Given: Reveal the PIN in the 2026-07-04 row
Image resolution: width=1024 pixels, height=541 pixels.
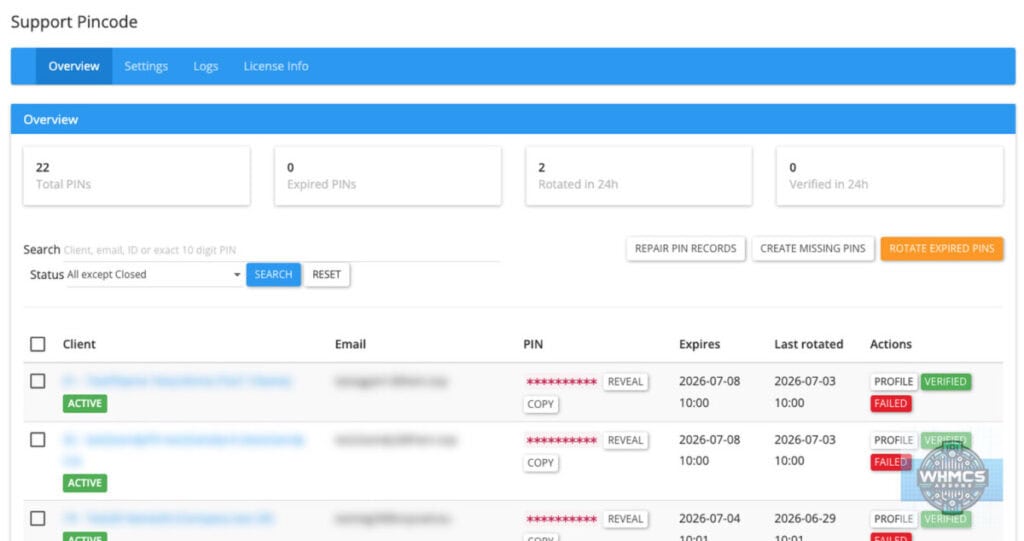Looking at the screenshot, I should (x=626, y=519).
